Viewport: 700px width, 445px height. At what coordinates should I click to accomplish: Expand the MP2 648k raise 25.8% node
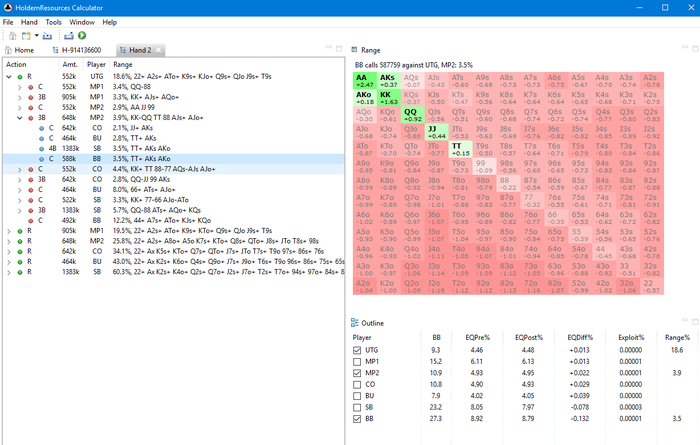(x=9, y=241)
